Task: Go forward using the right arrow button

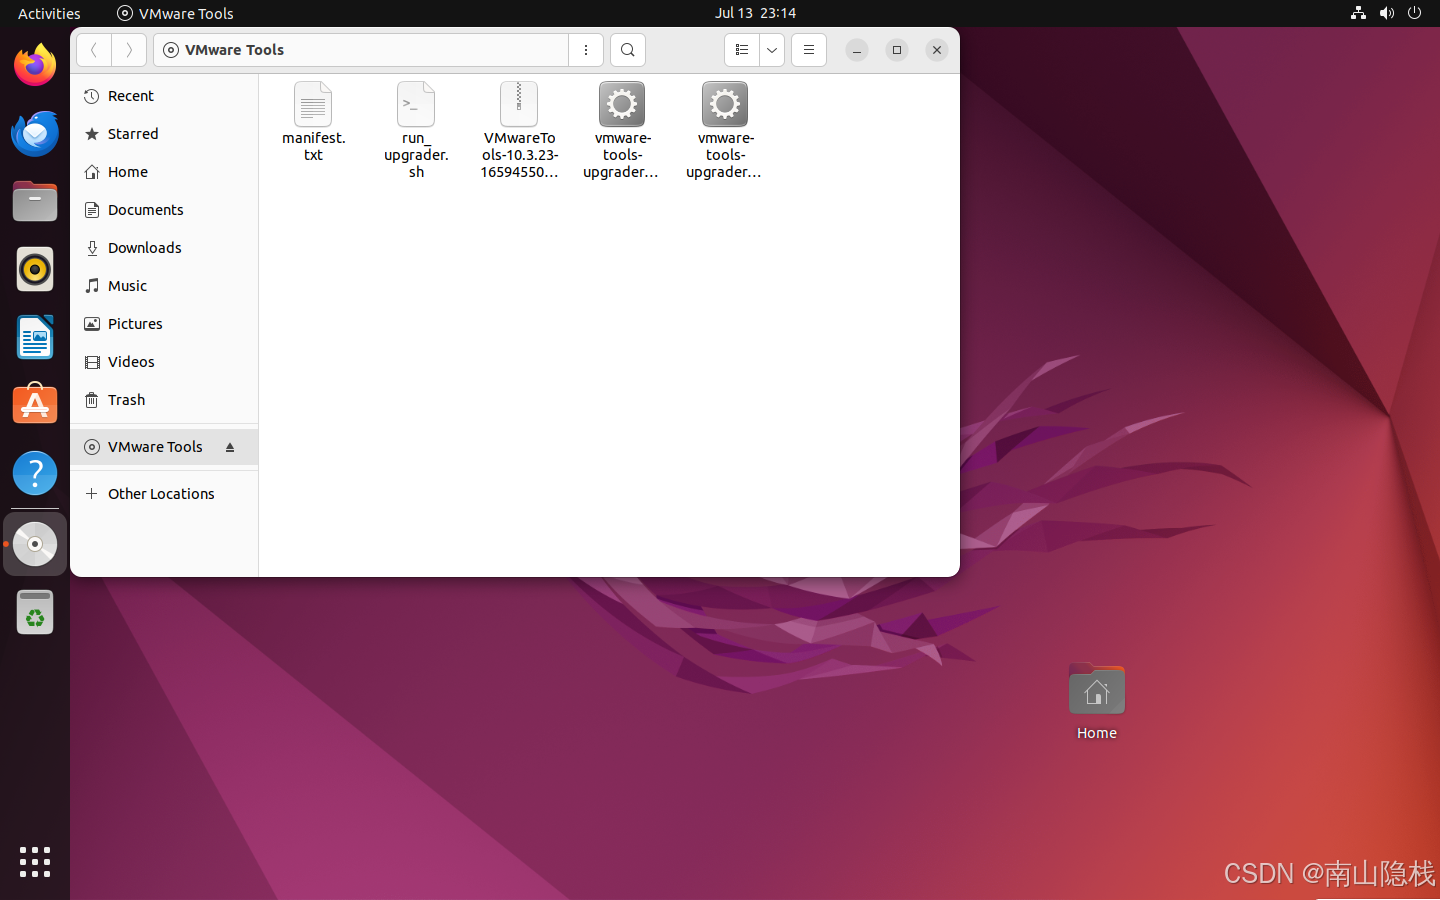Action: 129,50
